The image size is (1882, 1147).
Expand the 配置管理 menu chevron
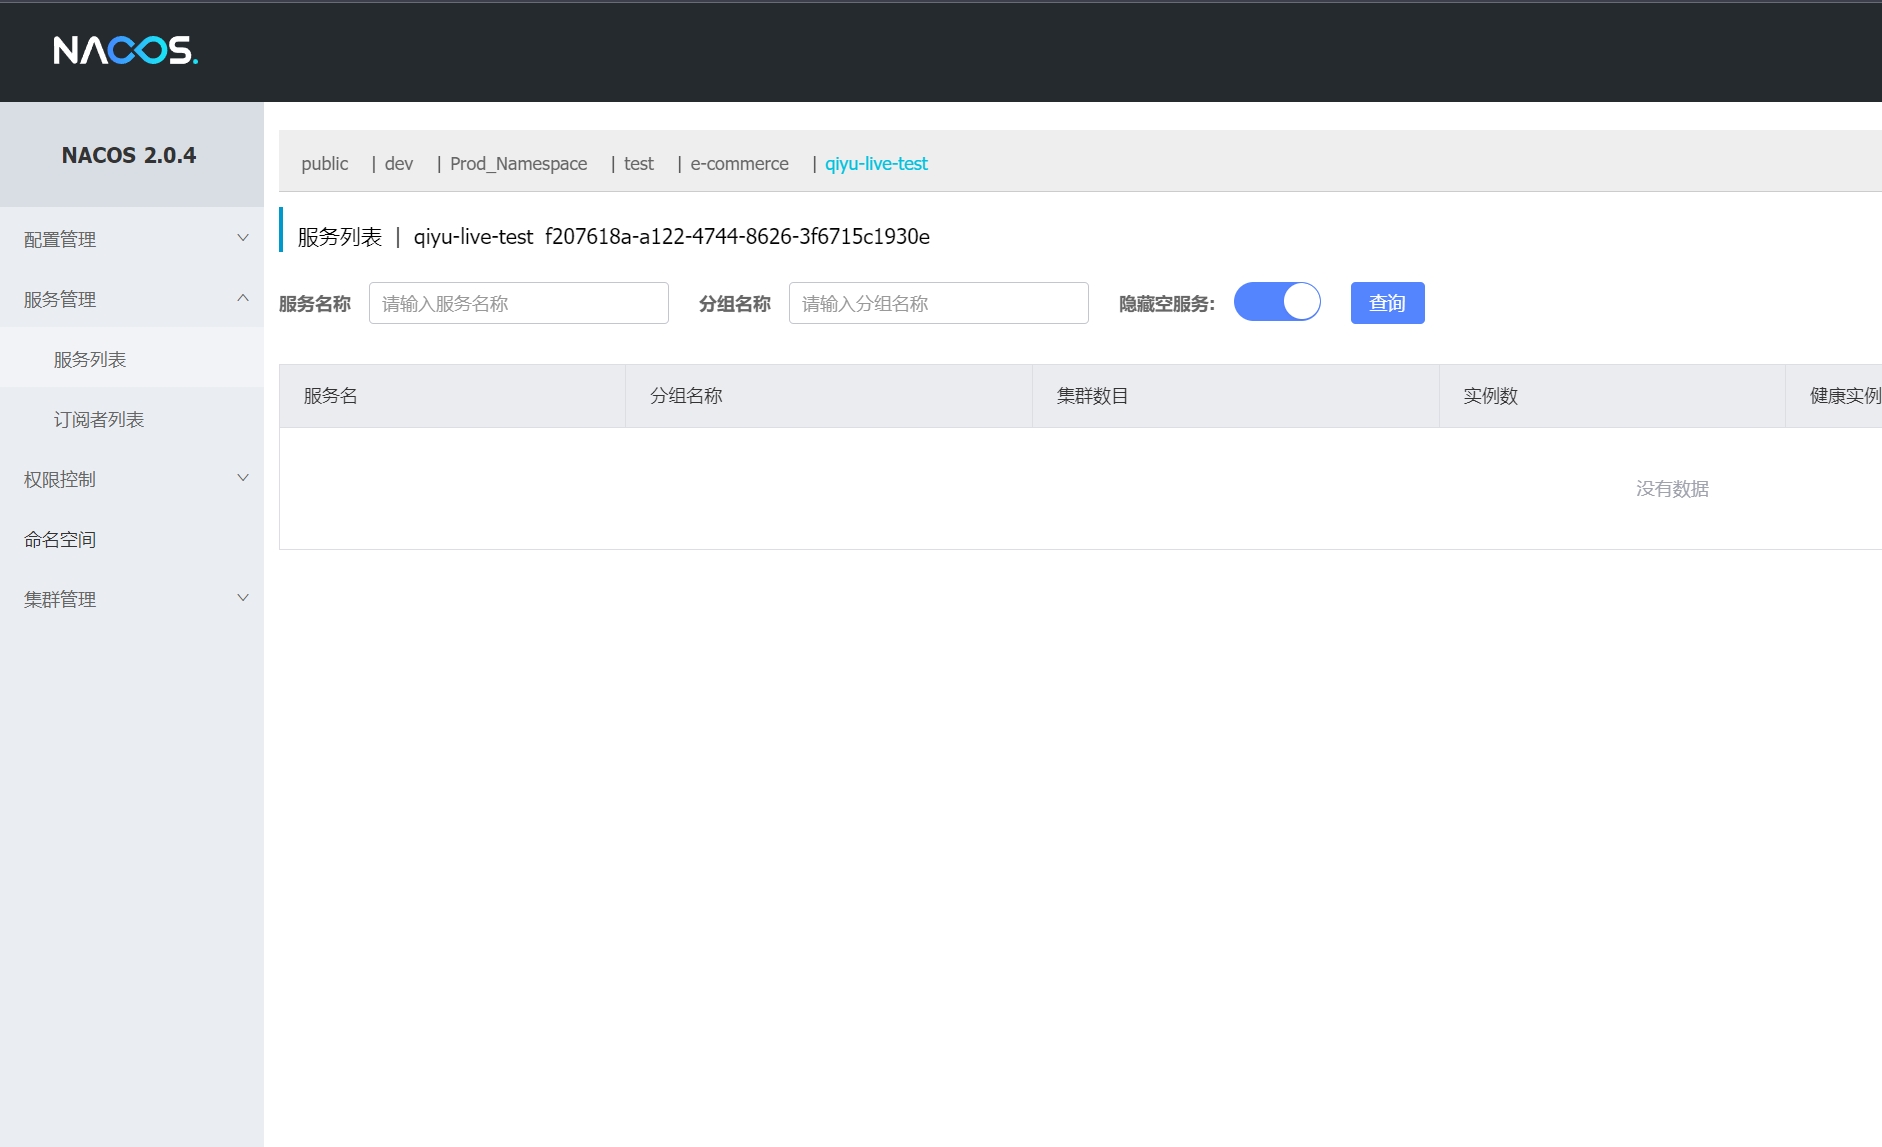pyautogui.click(x=242, y=238)
